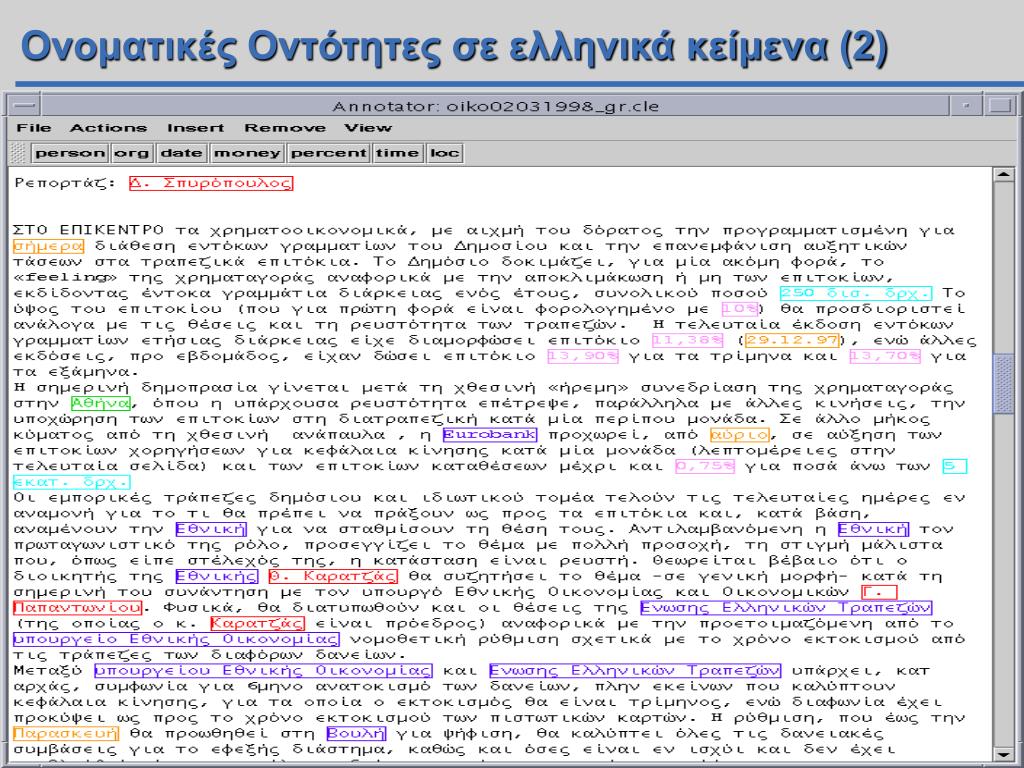Choose the money tag button

tap(247, 153)
